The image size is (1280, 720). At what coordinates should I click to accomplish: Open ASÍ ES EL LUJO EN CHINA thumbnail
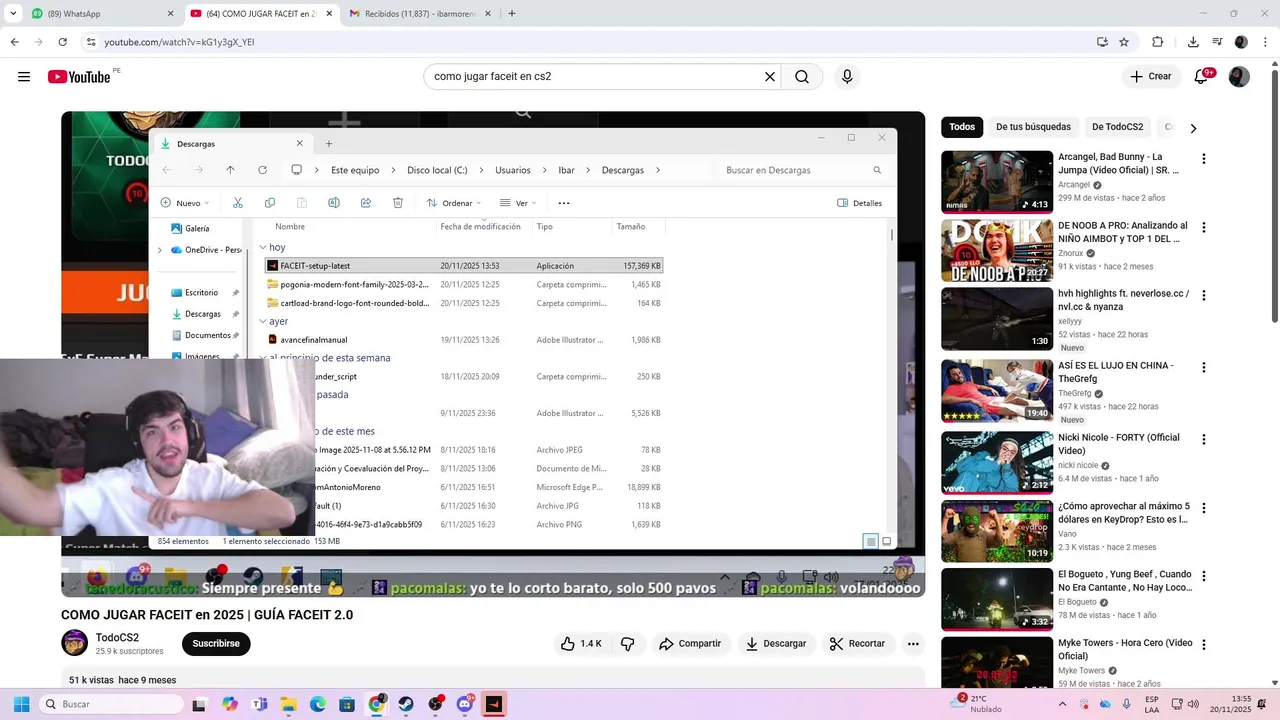click(x=997, y=391)
